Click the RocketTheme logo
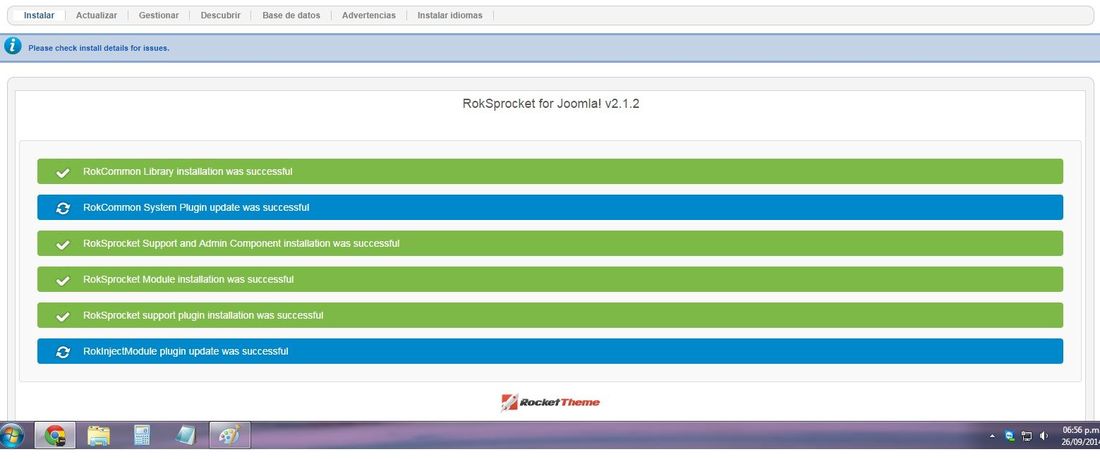This screenshot has width=1100, height=459. (x=551, y=402)
